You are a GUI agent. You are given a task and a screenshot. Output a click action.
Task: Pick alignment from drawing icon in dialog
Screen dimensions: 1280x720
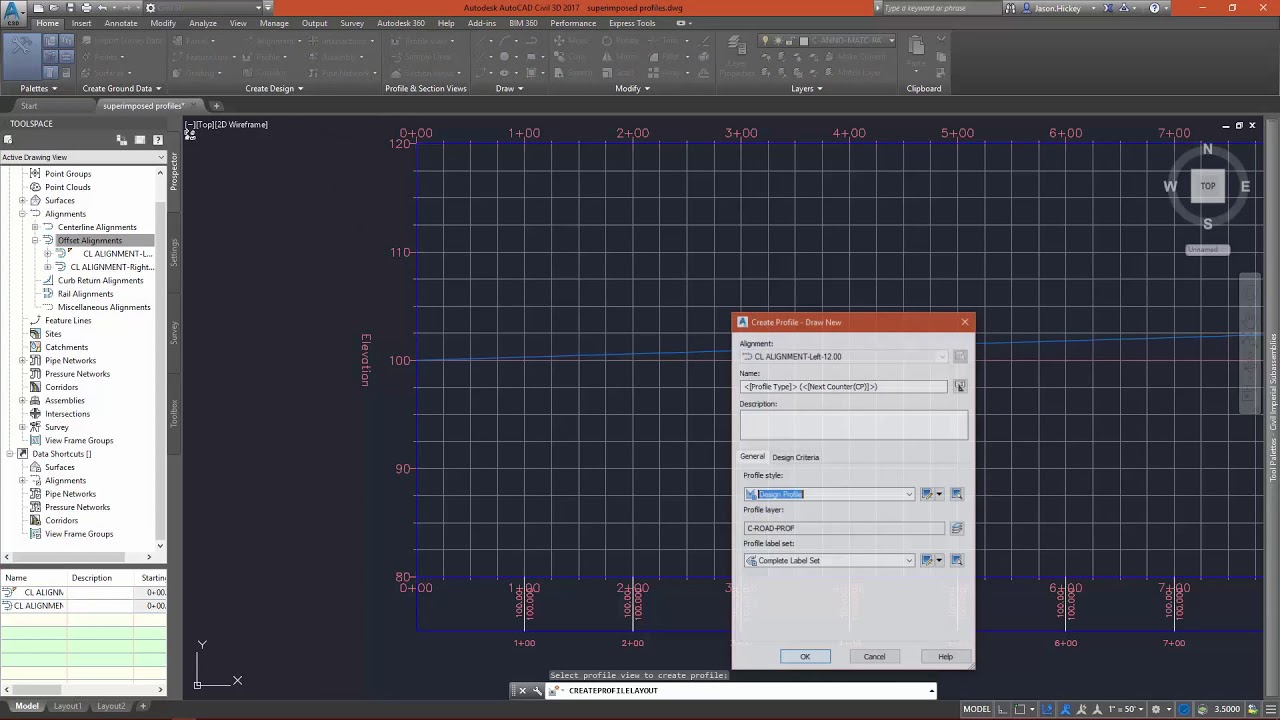coord(960,356)
